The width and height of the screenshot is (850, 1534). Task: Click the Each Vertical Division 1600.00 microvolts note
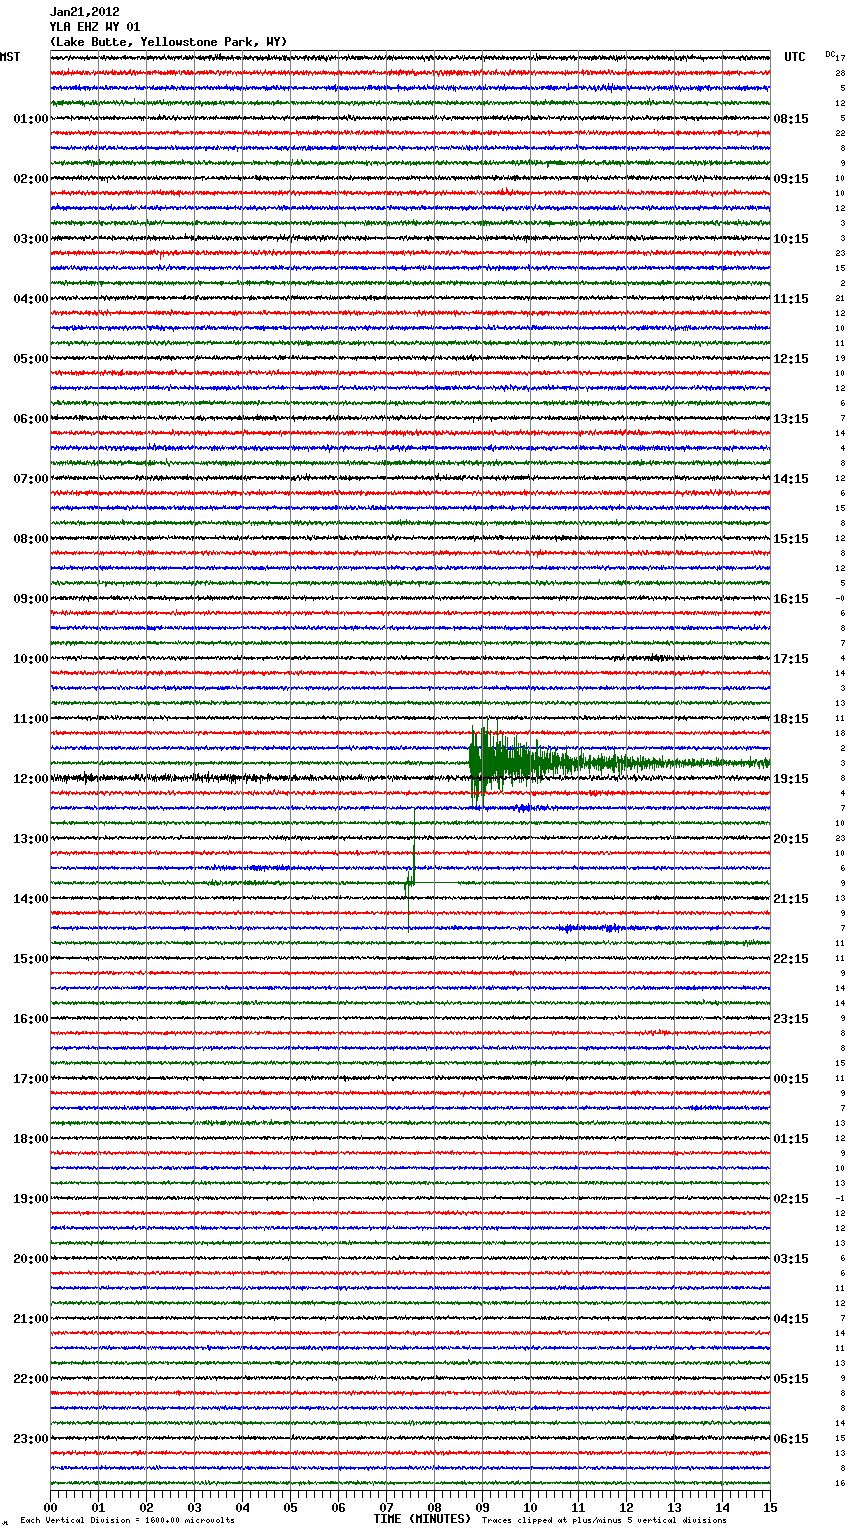(x=127, y=1521)
